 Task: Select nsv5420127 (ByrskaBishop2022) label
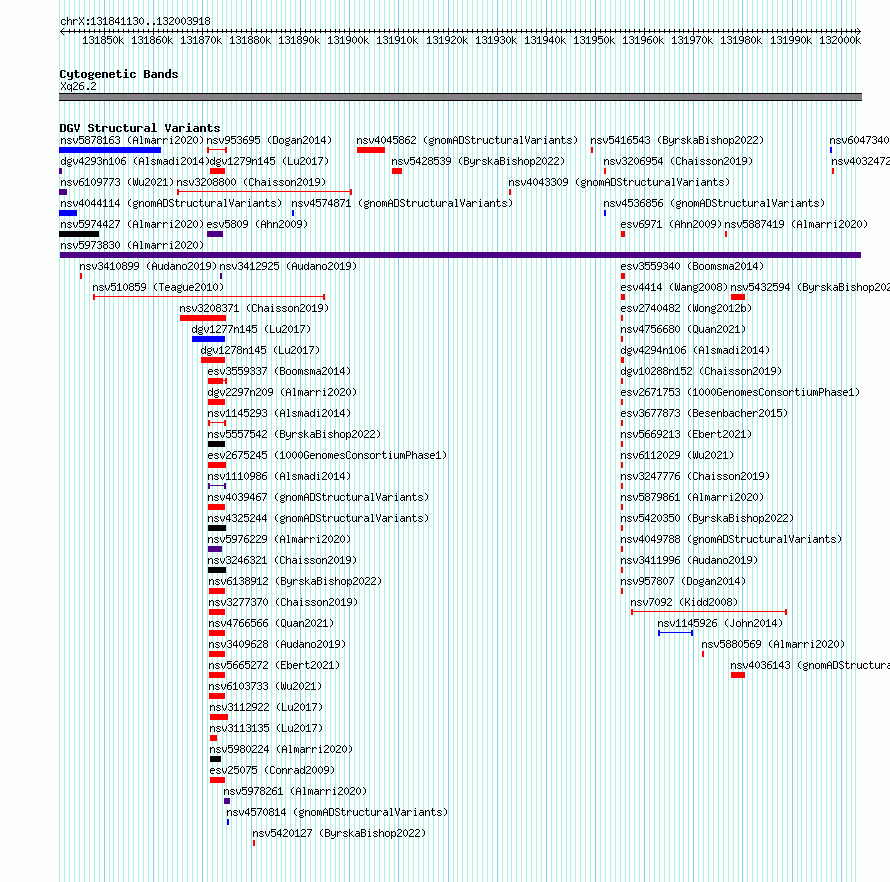339,833
